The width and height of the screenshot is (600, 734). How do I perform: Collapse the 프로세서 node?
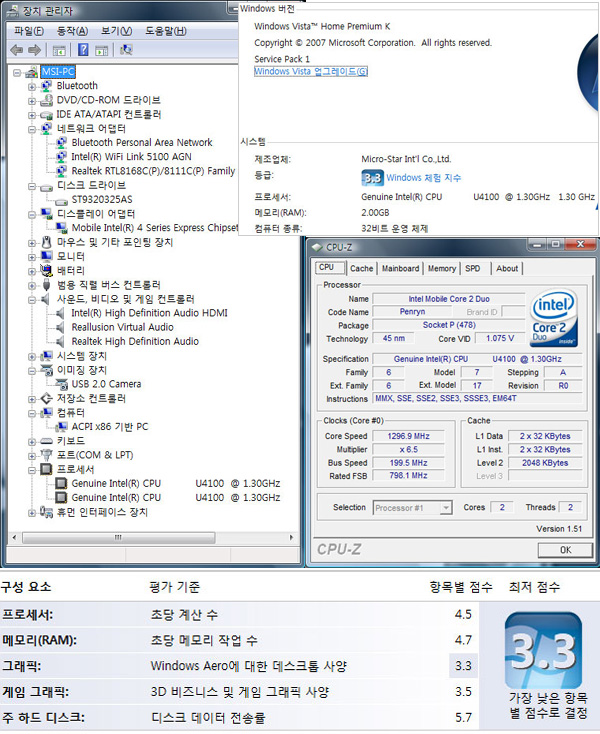(32, 470)
